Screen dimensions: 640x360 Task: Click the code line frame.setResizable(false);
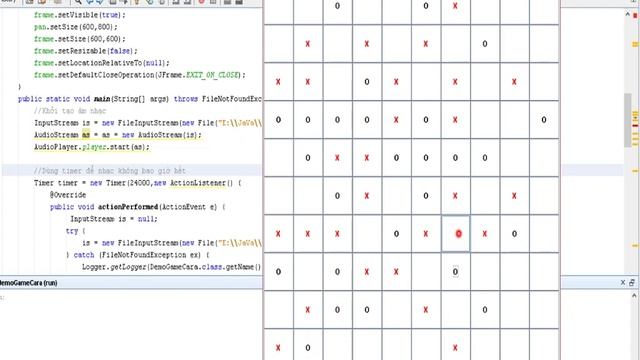click(x=86, y=51)
